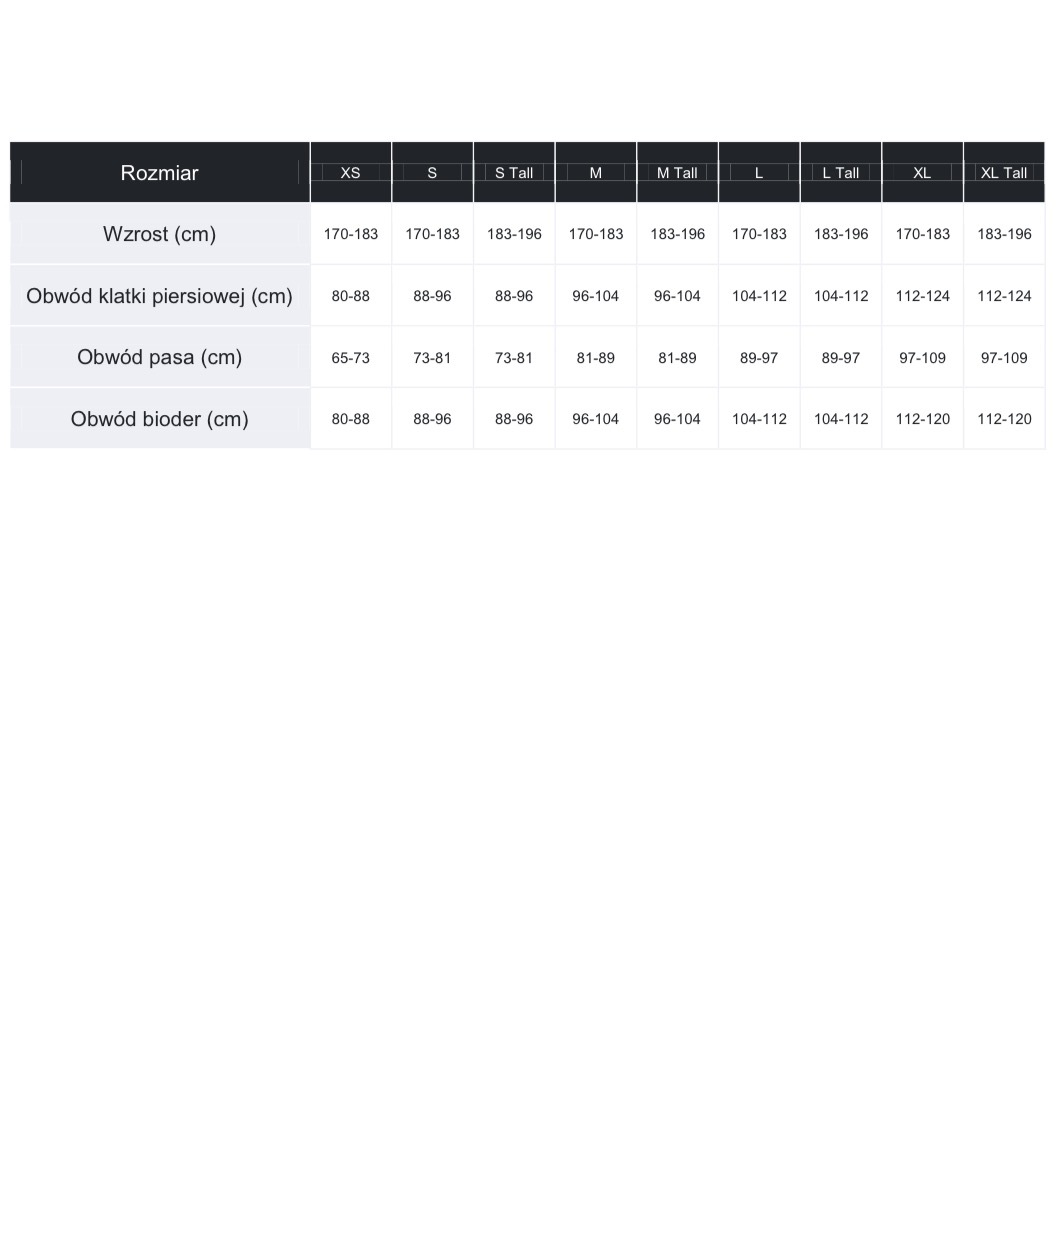Click the 97-109 waist cell under XL
1059x1238 pixels.
922,358
